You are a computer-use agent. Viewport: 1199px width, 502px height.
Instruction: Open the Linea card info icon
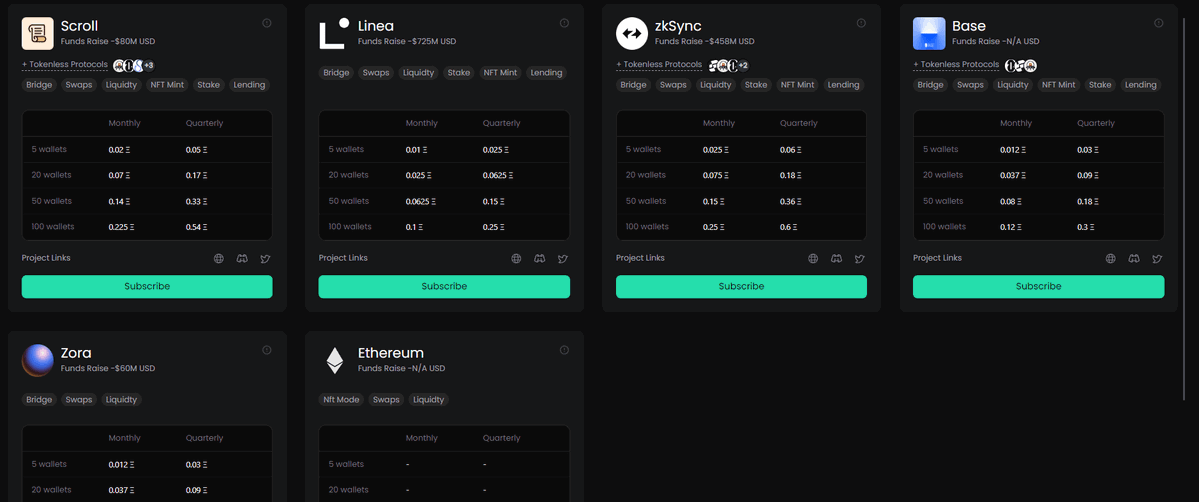click(x=564, y=23)
